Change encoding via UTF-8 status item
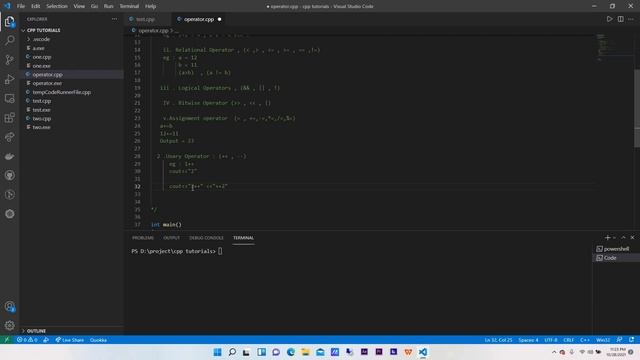 point(551,340)
